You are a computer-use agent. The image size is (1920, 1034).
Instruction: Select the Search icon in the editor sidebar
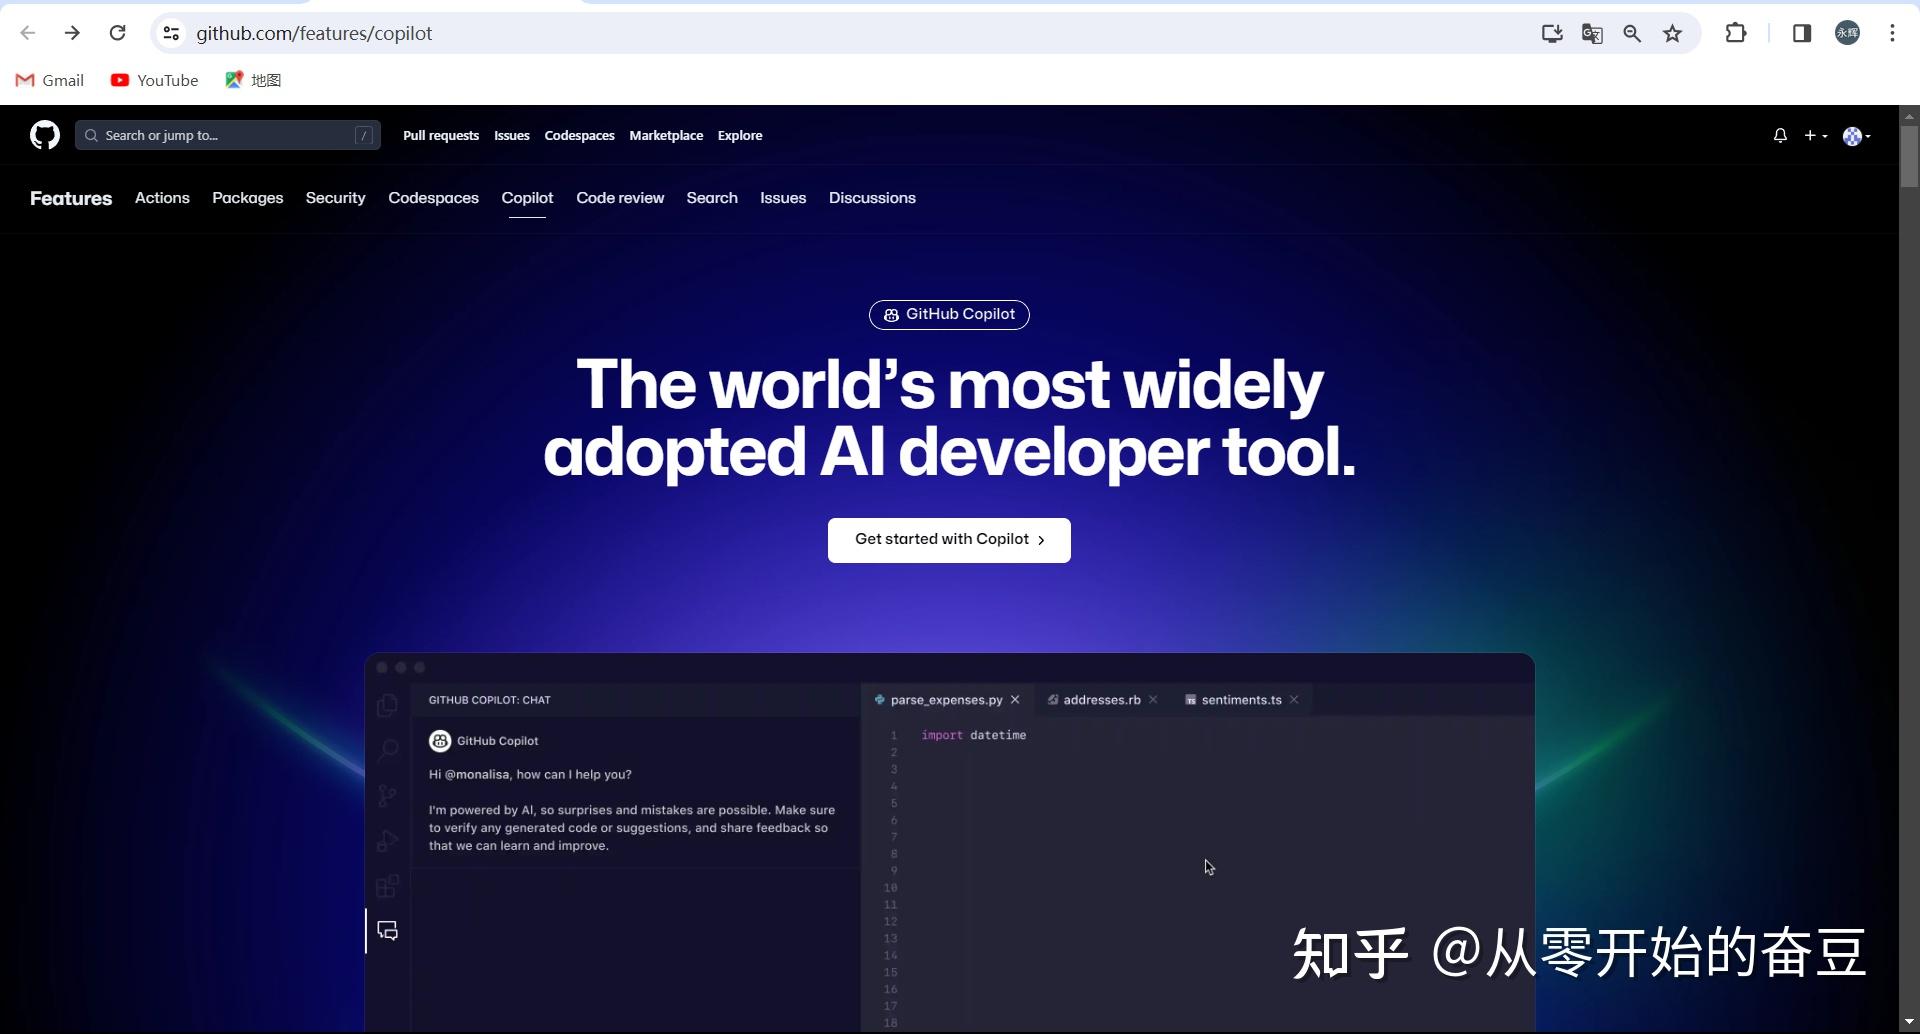click(x=387, y=749)
